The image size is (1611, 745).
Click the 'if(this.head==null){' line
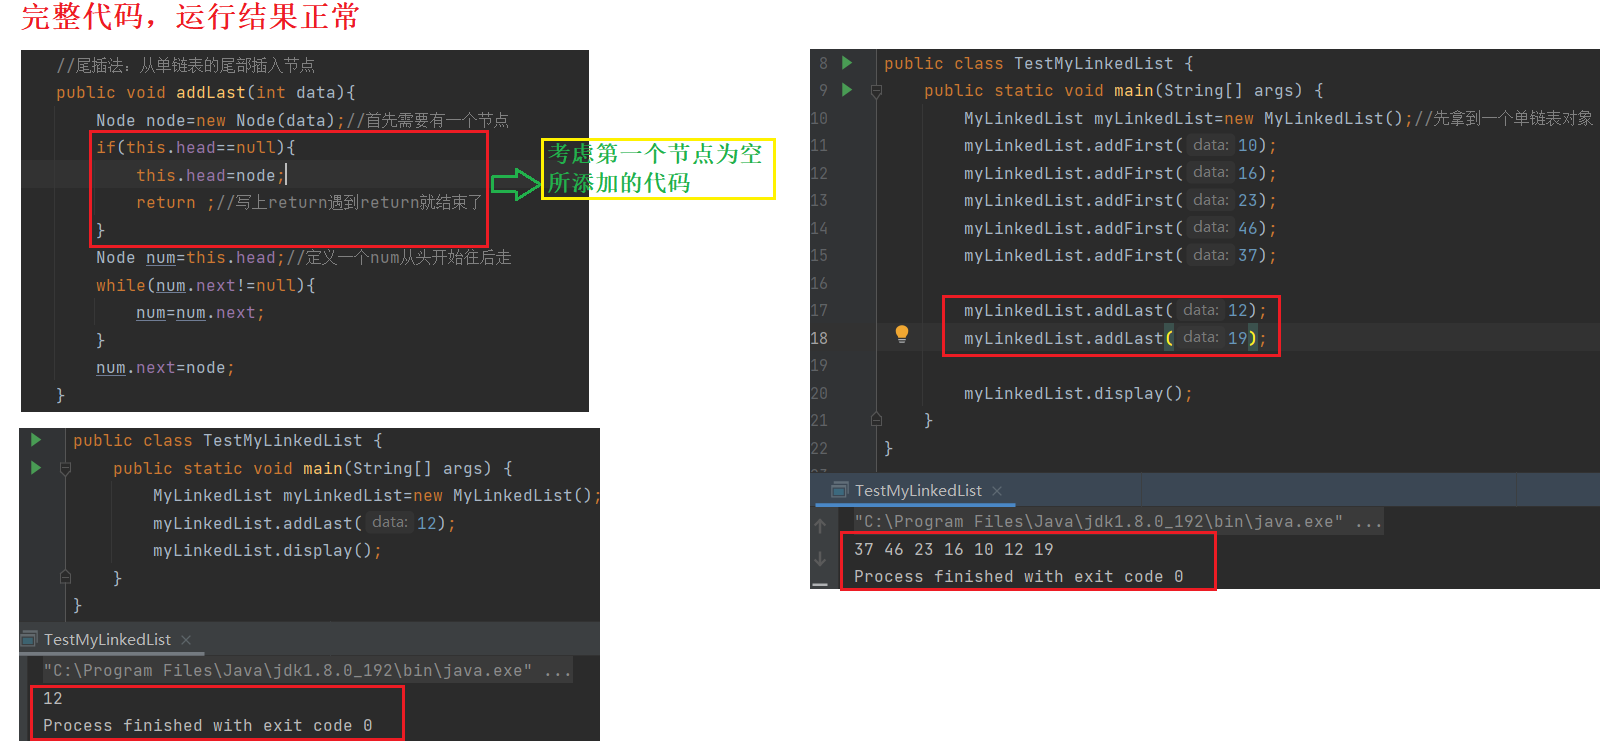pyautogui.click(x=196, y=147)
